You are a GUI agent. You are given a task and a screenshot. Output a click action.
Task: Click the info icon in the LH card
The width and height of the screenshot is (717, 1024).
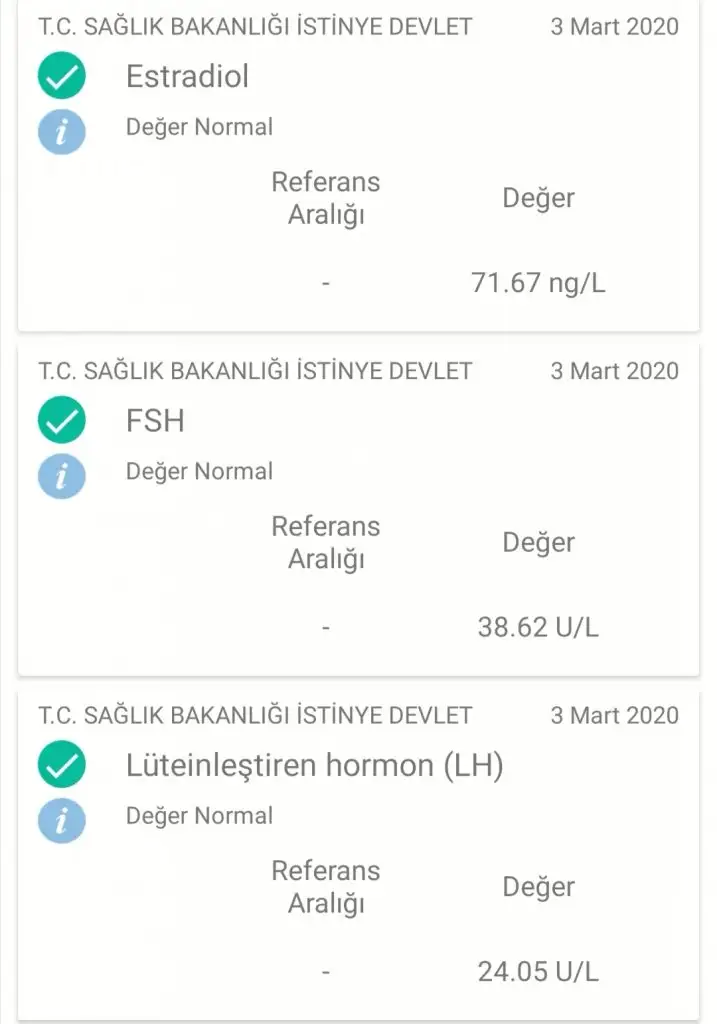tap(62, 820)
